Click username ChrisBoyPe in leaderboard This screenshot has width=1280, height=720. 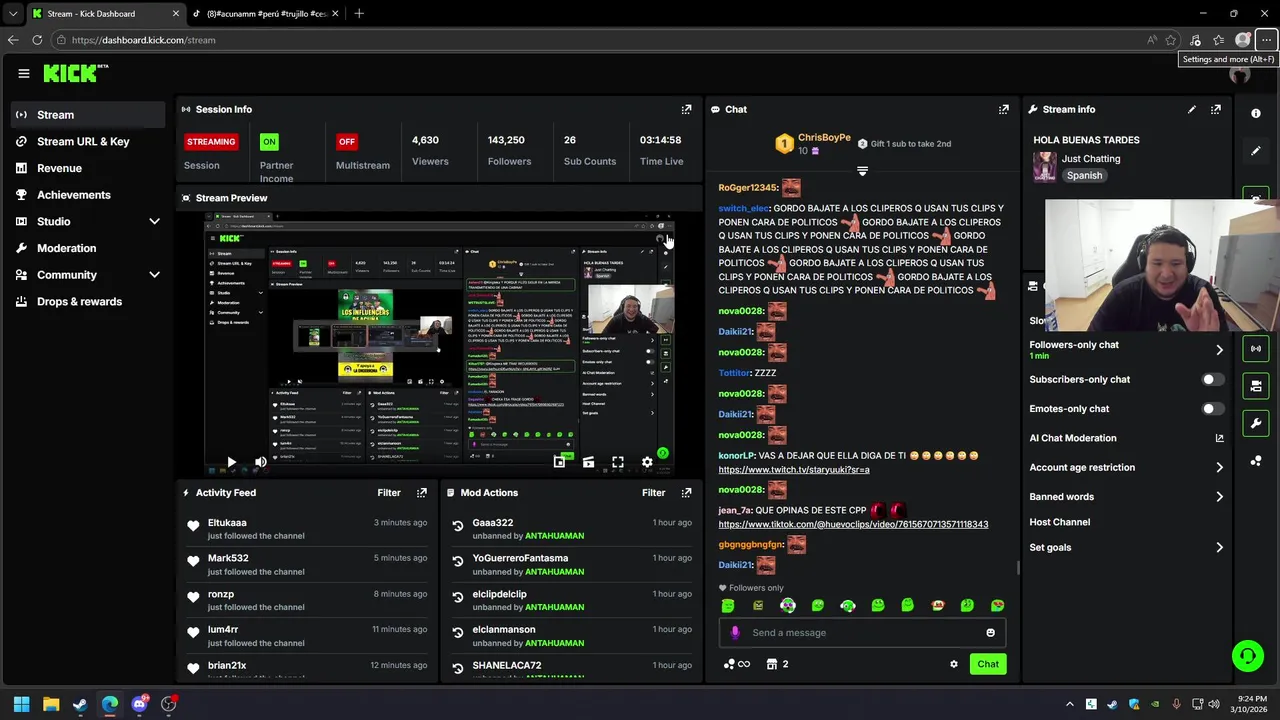click(x=824, y=138)
